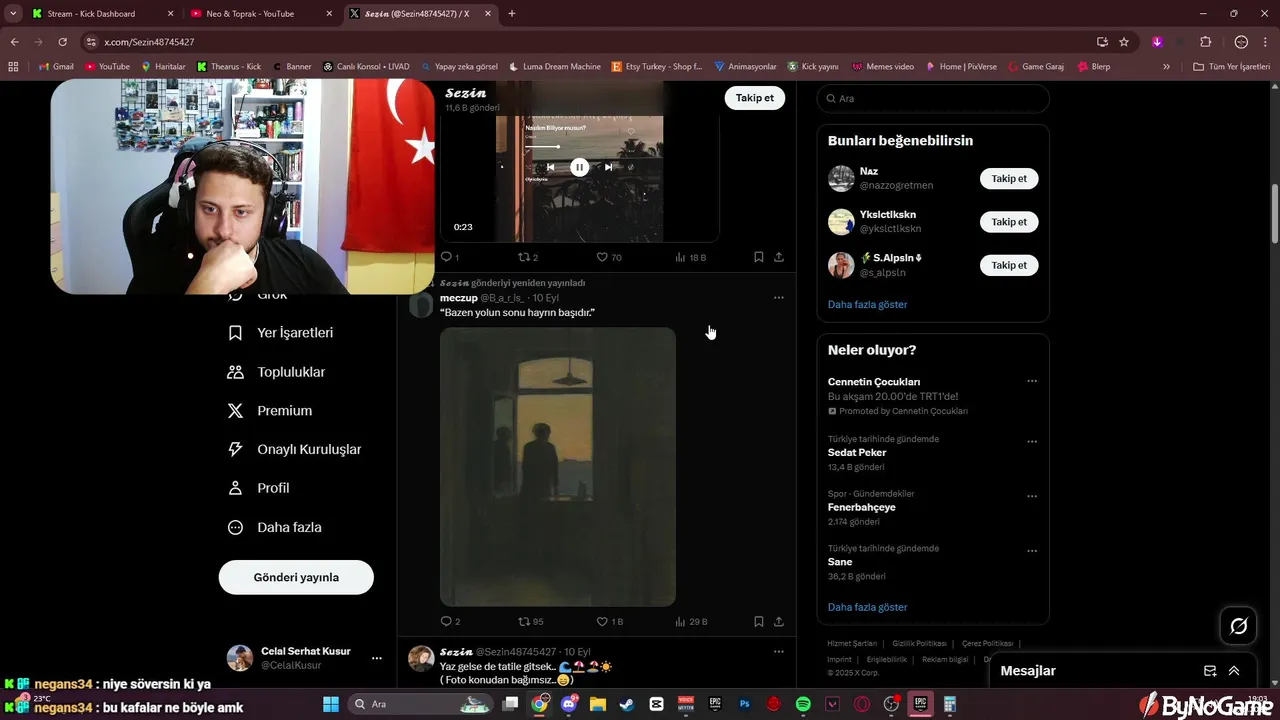Viewport: 1280px width, 720px height.
Task: Open options for Sane trend
Action: pyautogui.click(x=1032, y=551)
